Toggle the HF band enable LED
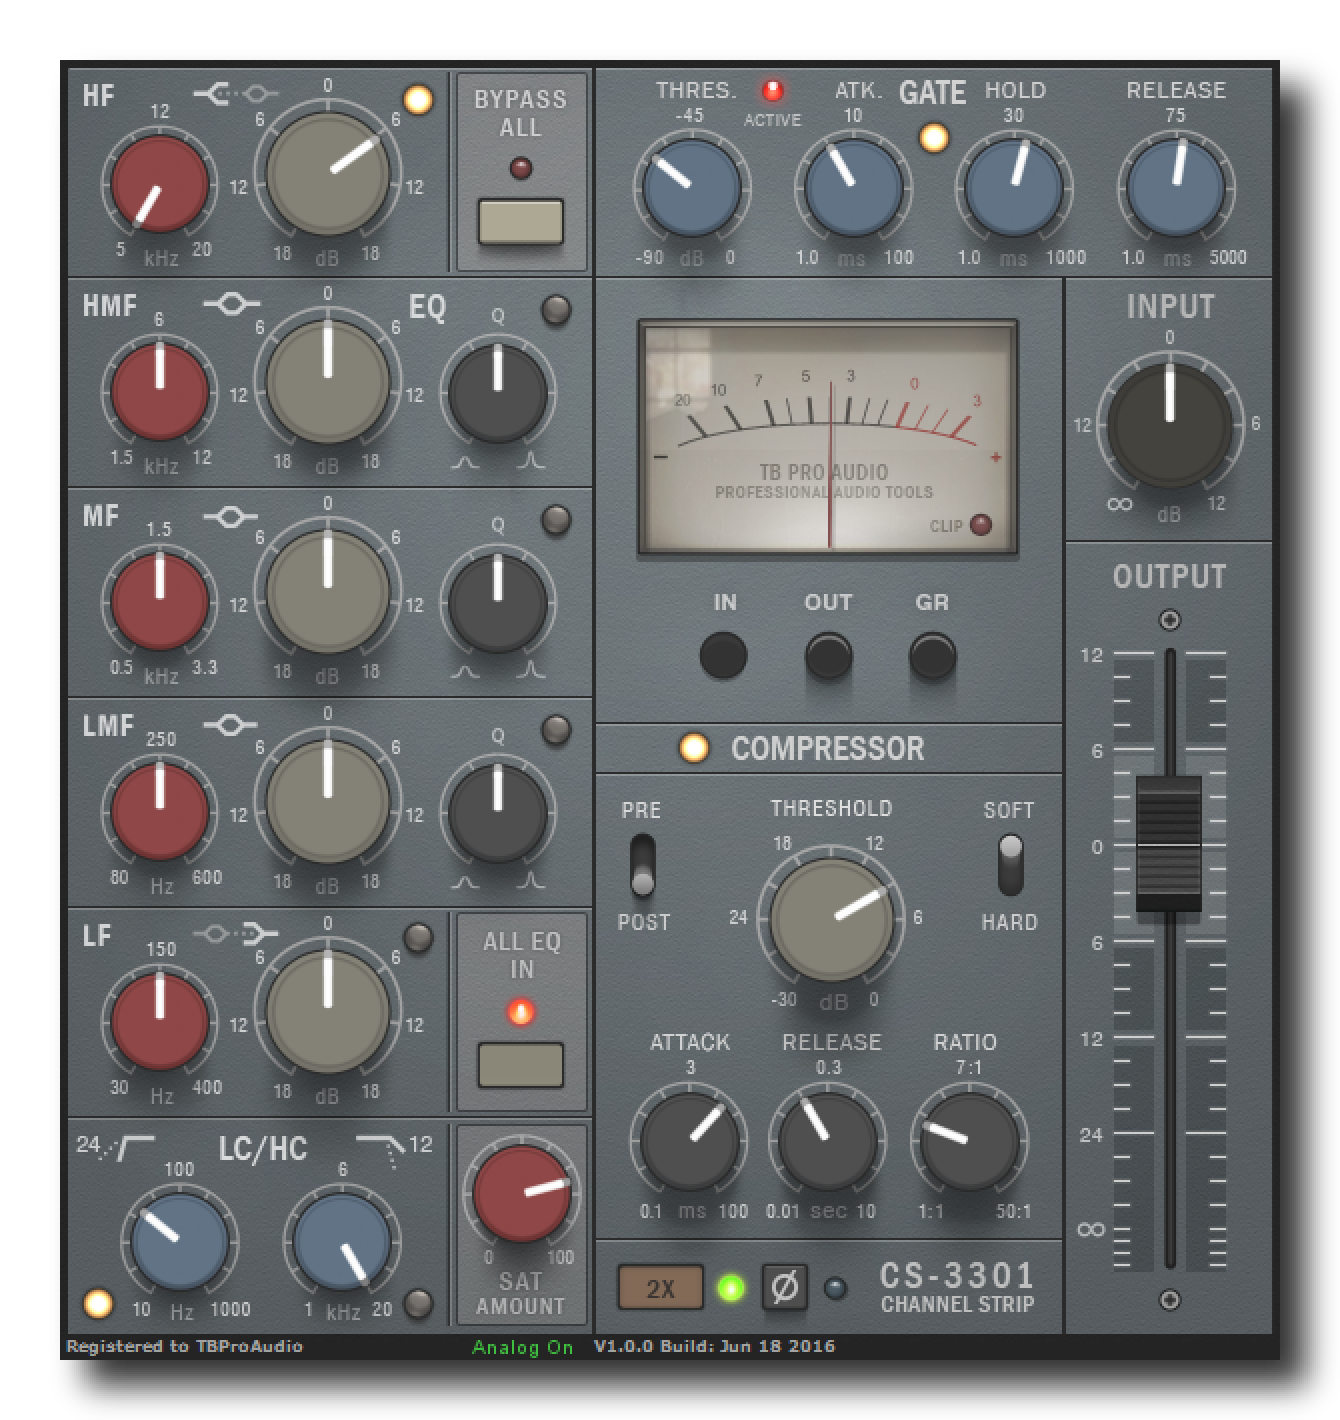The image size is (1340, 1420). (417, 99)
